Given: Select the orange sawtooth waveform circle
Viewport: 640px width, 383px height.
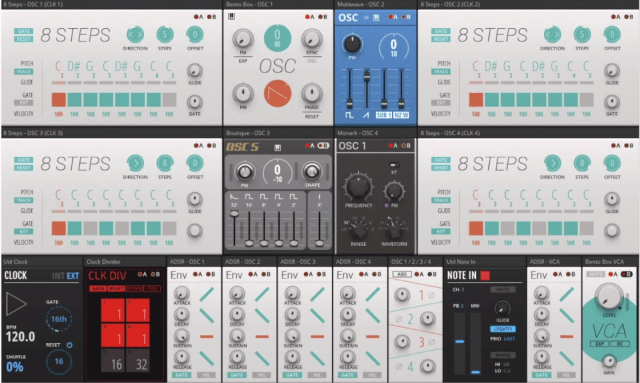Looking at the screenshot, I should (278, 93).
